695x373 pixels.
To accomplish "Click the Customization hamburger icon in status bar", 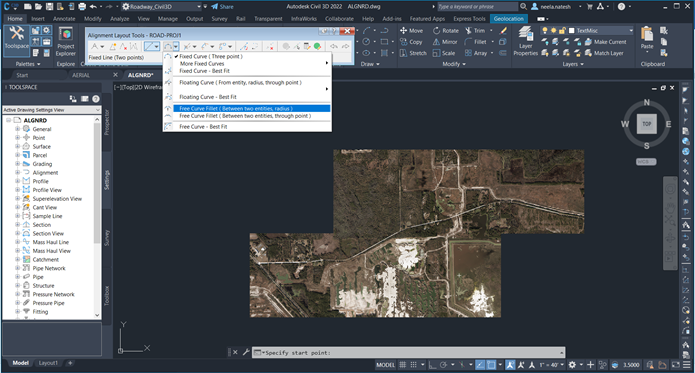I will (687, 365).
